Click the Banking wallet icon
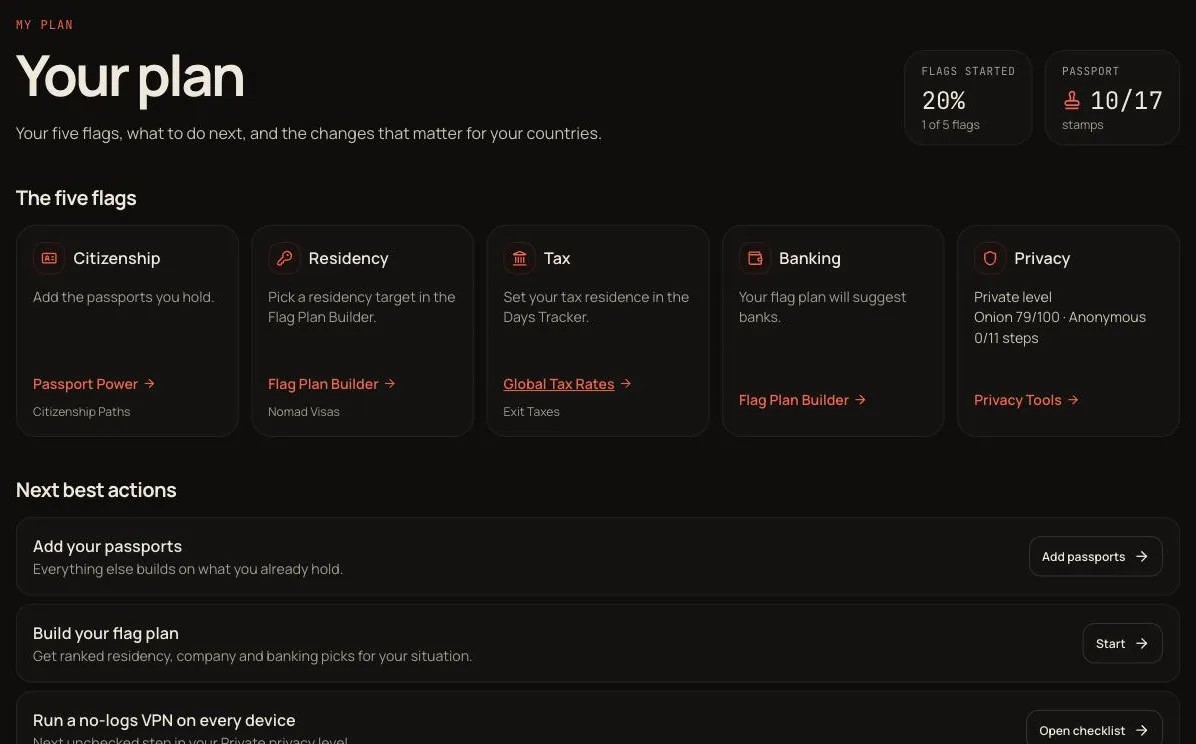Image resolution: width=1196 pixels, height=744 pixels. click(755, 259)
